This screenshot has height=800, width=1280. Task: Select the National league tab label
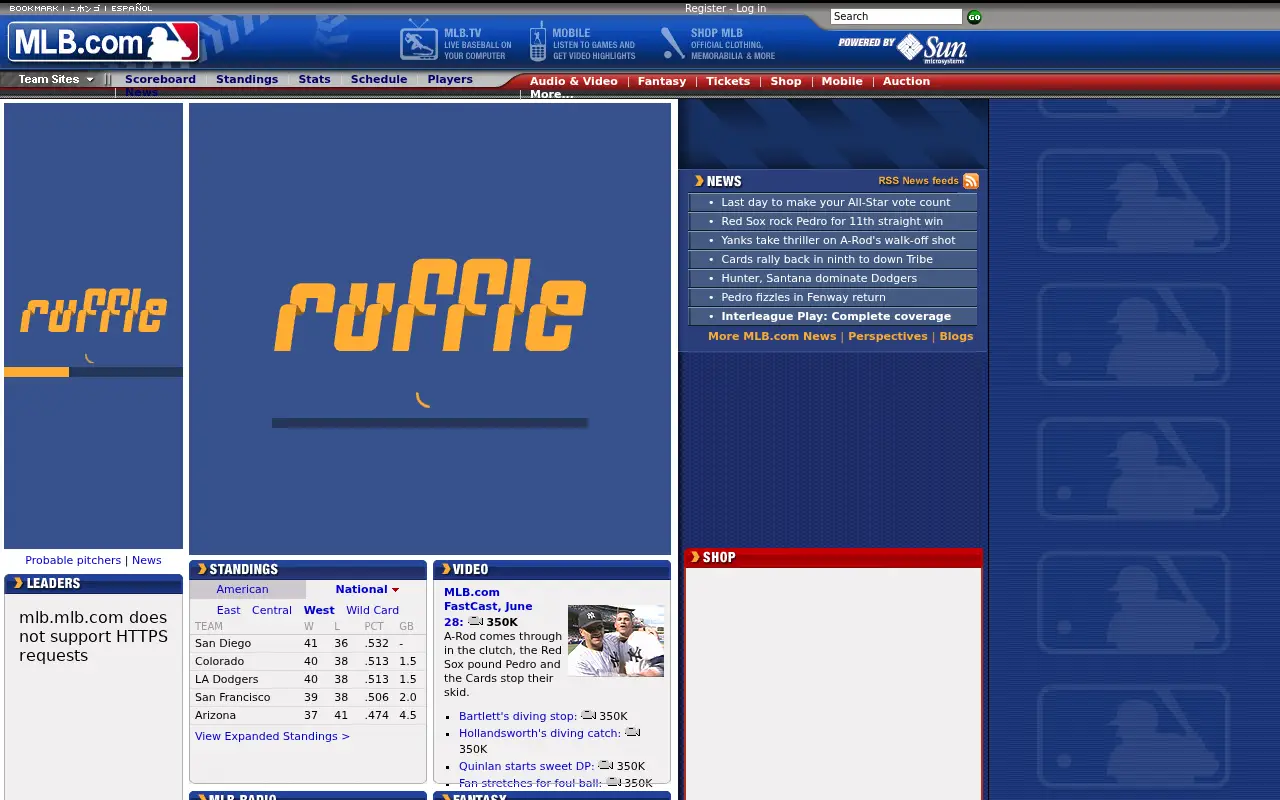[361, 589]
